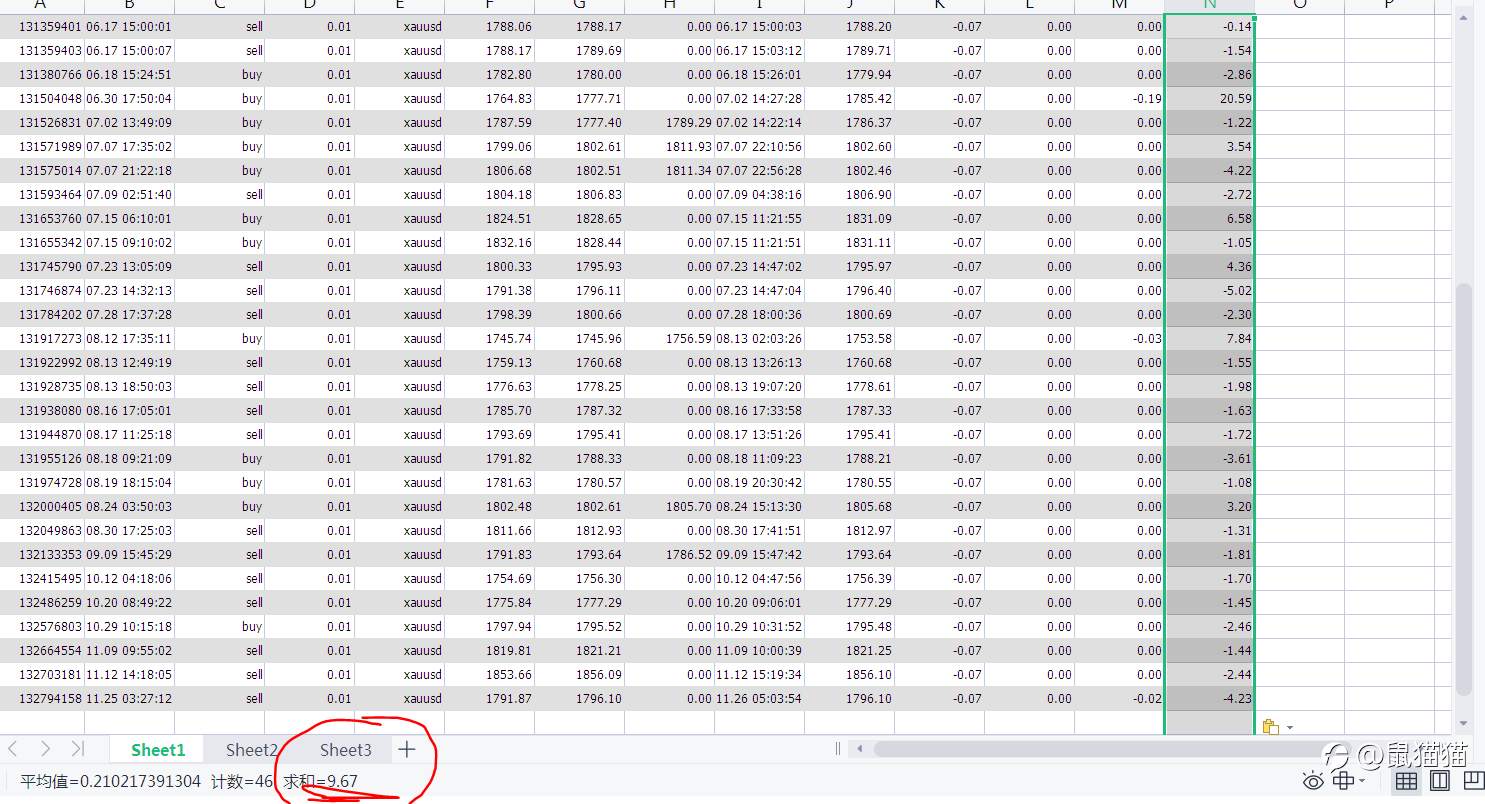Select close time 11.26 05:03:54
The height and width of the screenshot is (804, 1485).
coord(759,699)
